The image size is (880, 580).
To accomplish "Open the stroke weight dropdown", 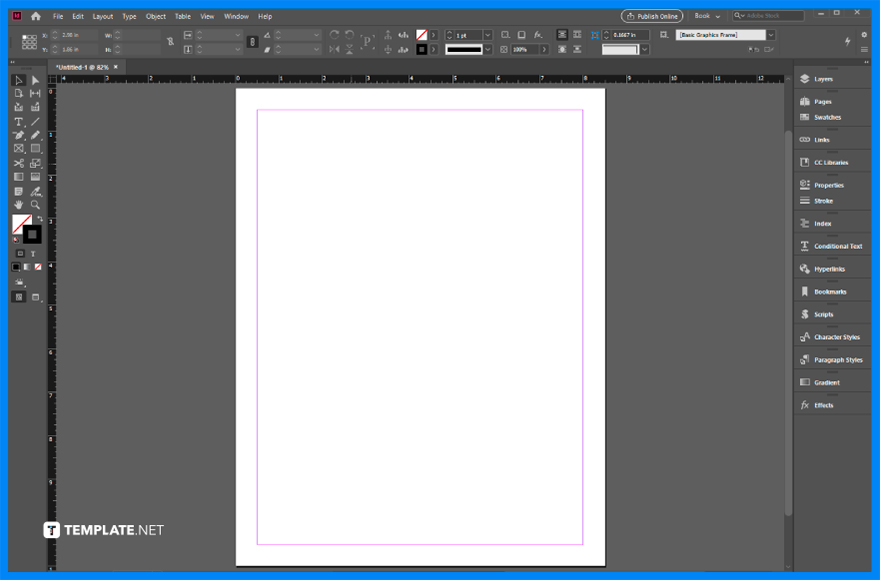I will 487,33.
